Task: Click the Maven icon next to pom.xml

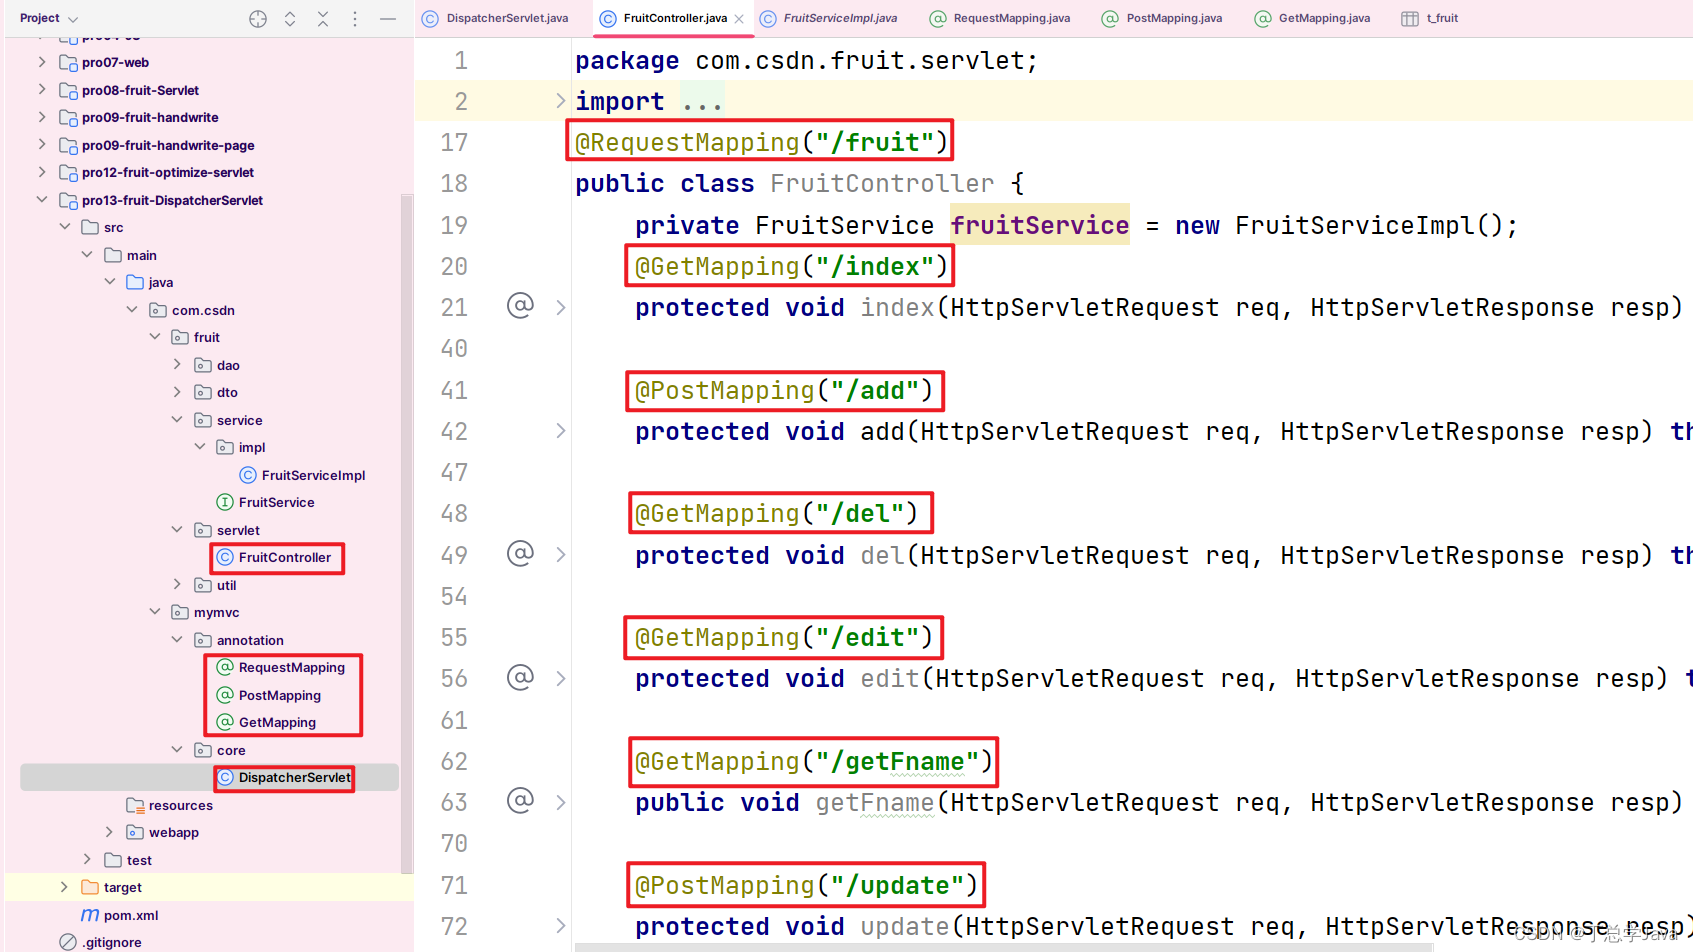Action: click(90, 915)
